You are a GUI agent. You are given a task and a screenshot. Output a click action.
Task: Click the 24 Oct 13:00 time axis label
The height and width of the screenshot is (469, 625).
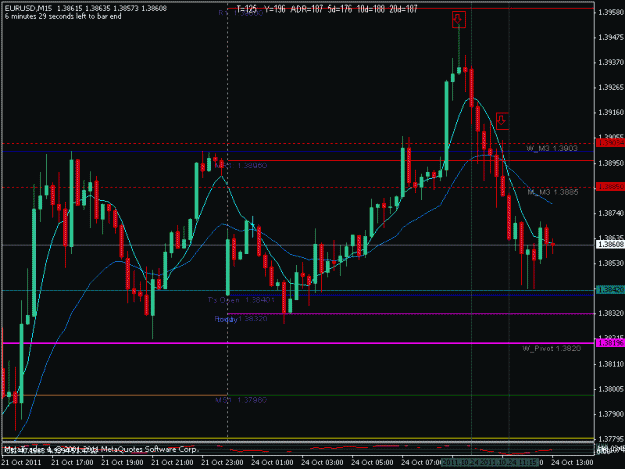click(572, 463)
